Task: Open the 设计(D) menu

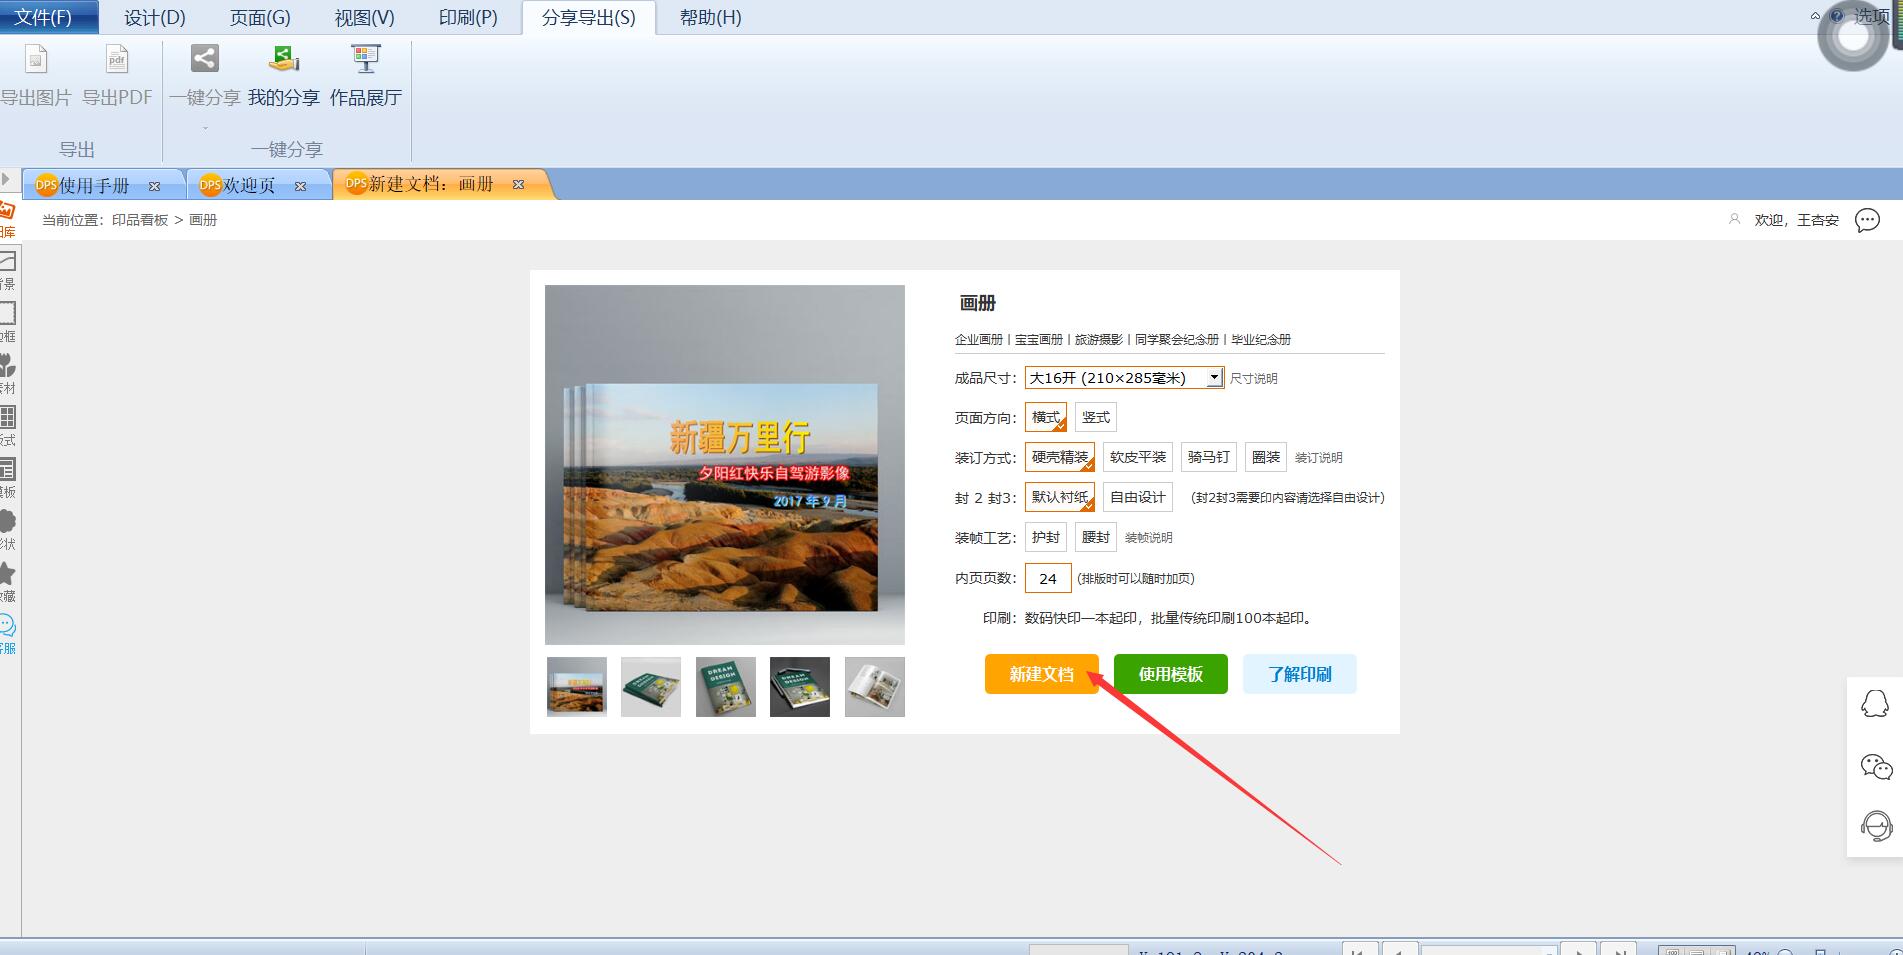Action: (155, 17)
